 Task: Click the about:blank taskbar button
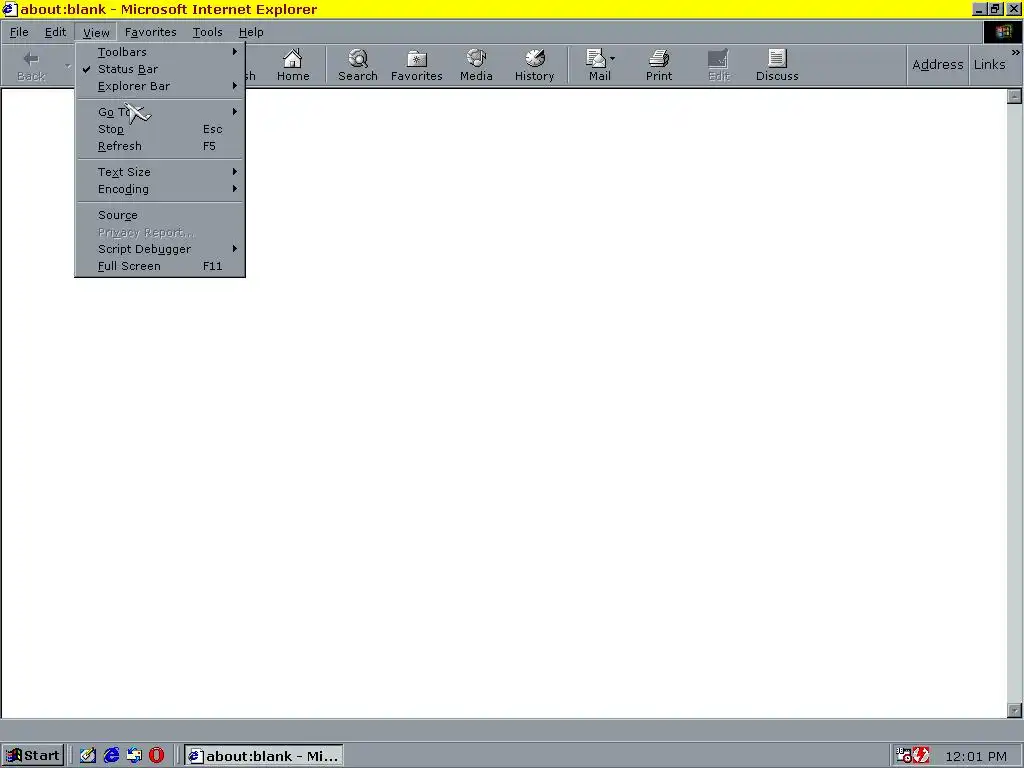coord(263,756)
